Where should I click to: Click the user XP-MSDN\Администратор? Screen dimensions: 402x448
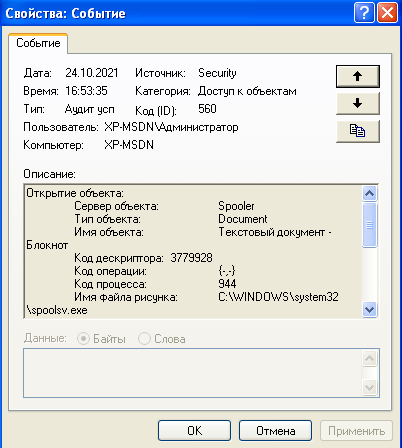(171, 127)
